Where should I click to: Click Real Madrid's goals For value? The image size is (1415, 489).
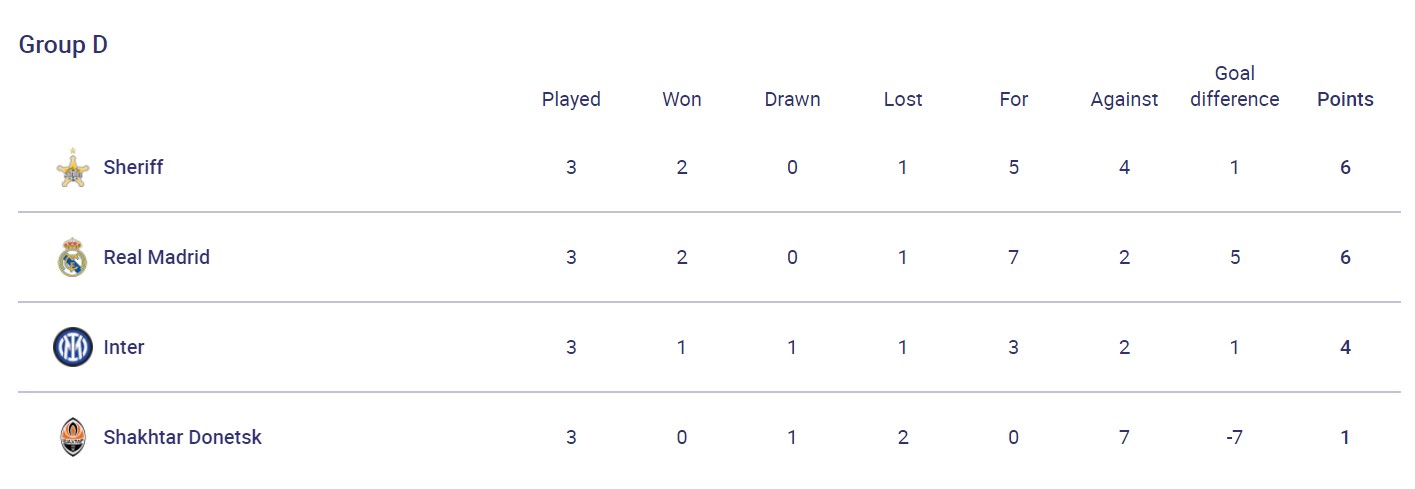tap(1013, 258)
